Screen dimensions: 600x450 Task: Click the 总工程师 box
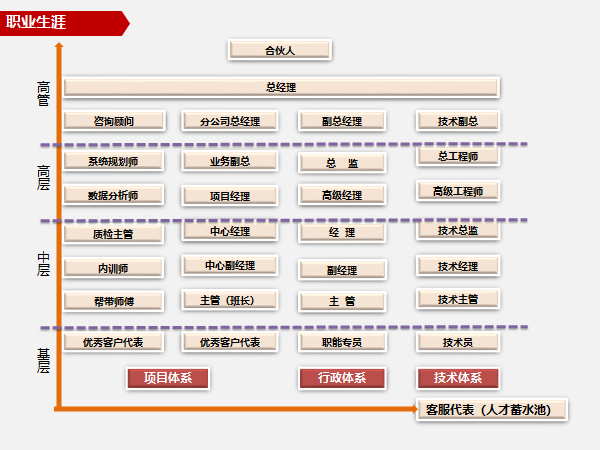click(x=458, y=156)
